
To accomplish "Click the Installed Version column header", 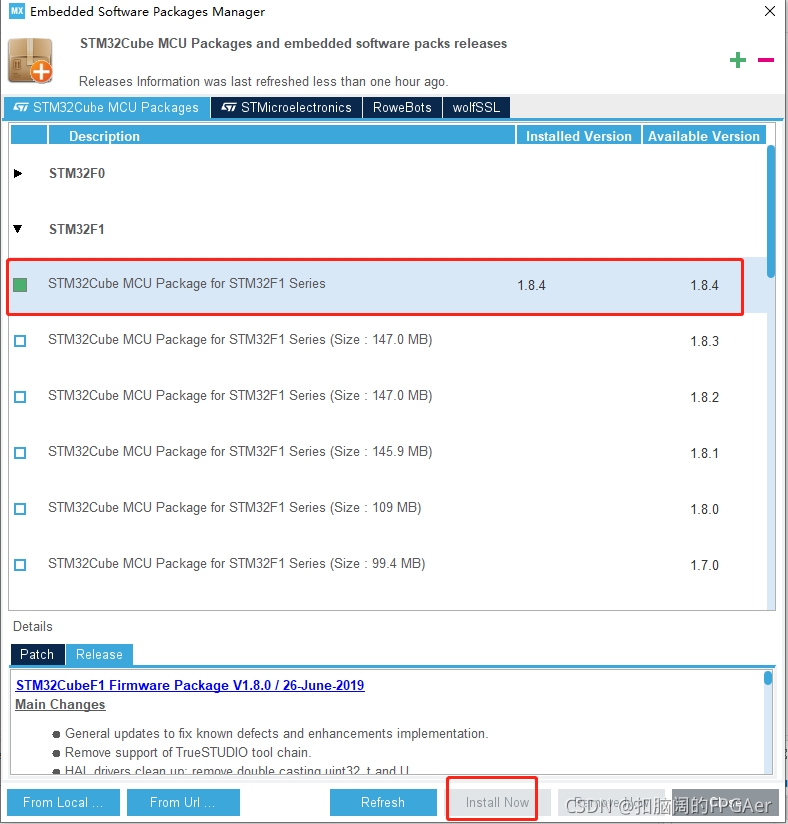I will 579,136.
